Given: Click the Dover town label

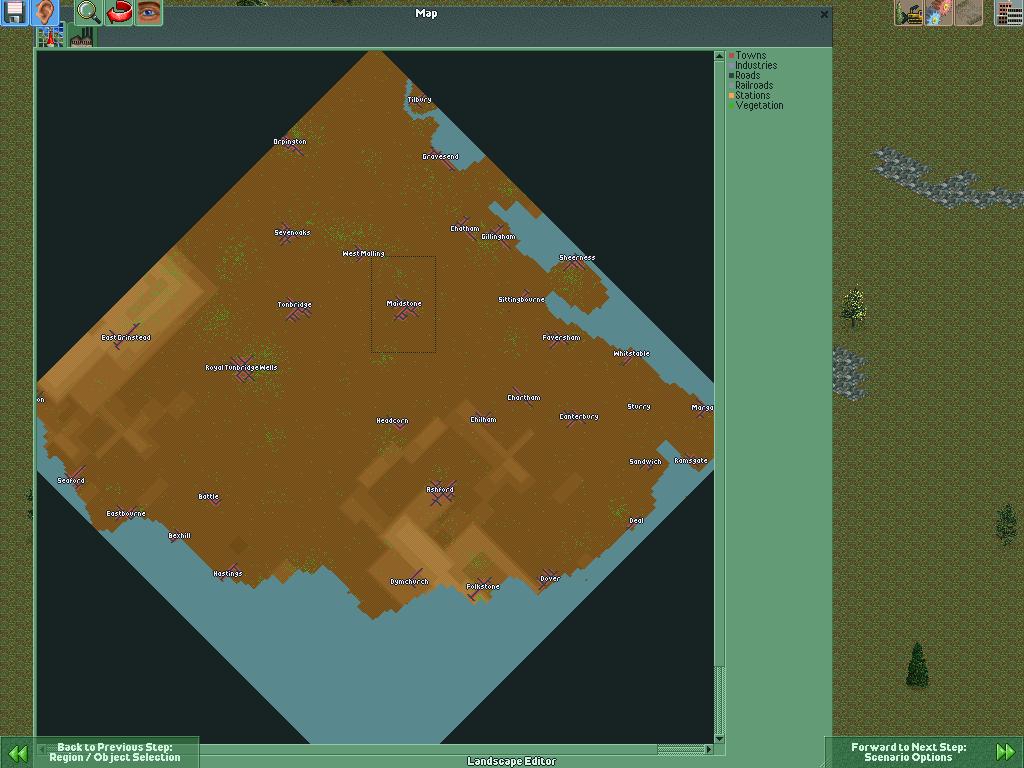Looking at the screenshot, I should 550,578.
